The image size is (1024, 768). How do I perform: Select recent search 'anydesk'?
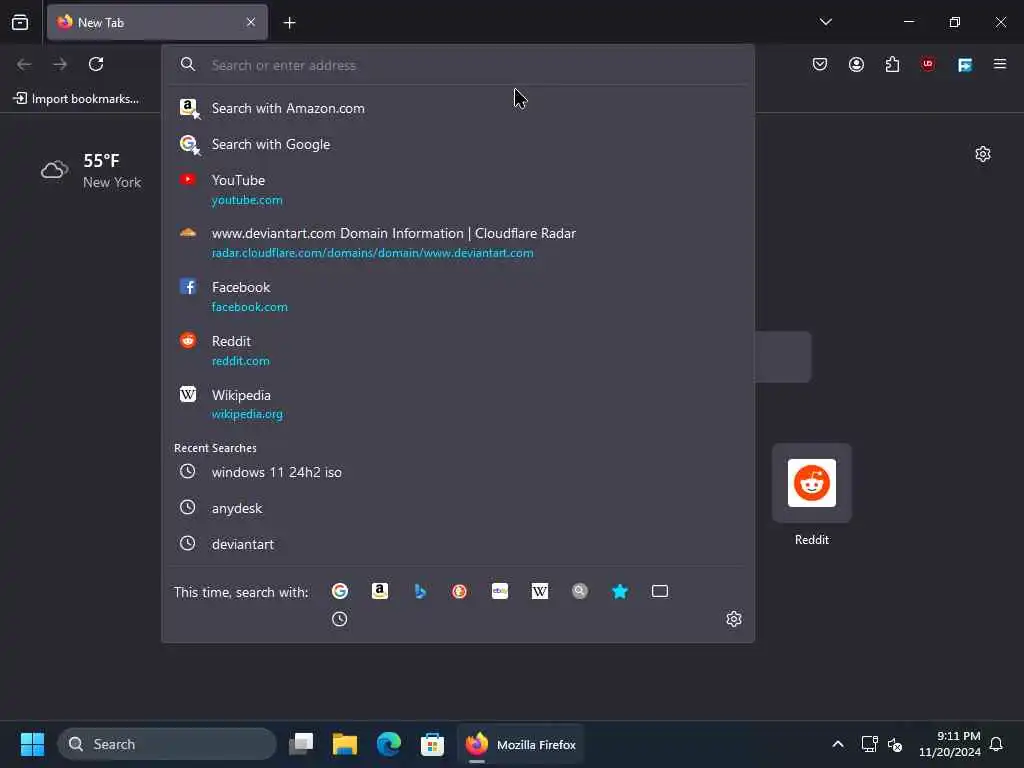(x=458, y=508)
